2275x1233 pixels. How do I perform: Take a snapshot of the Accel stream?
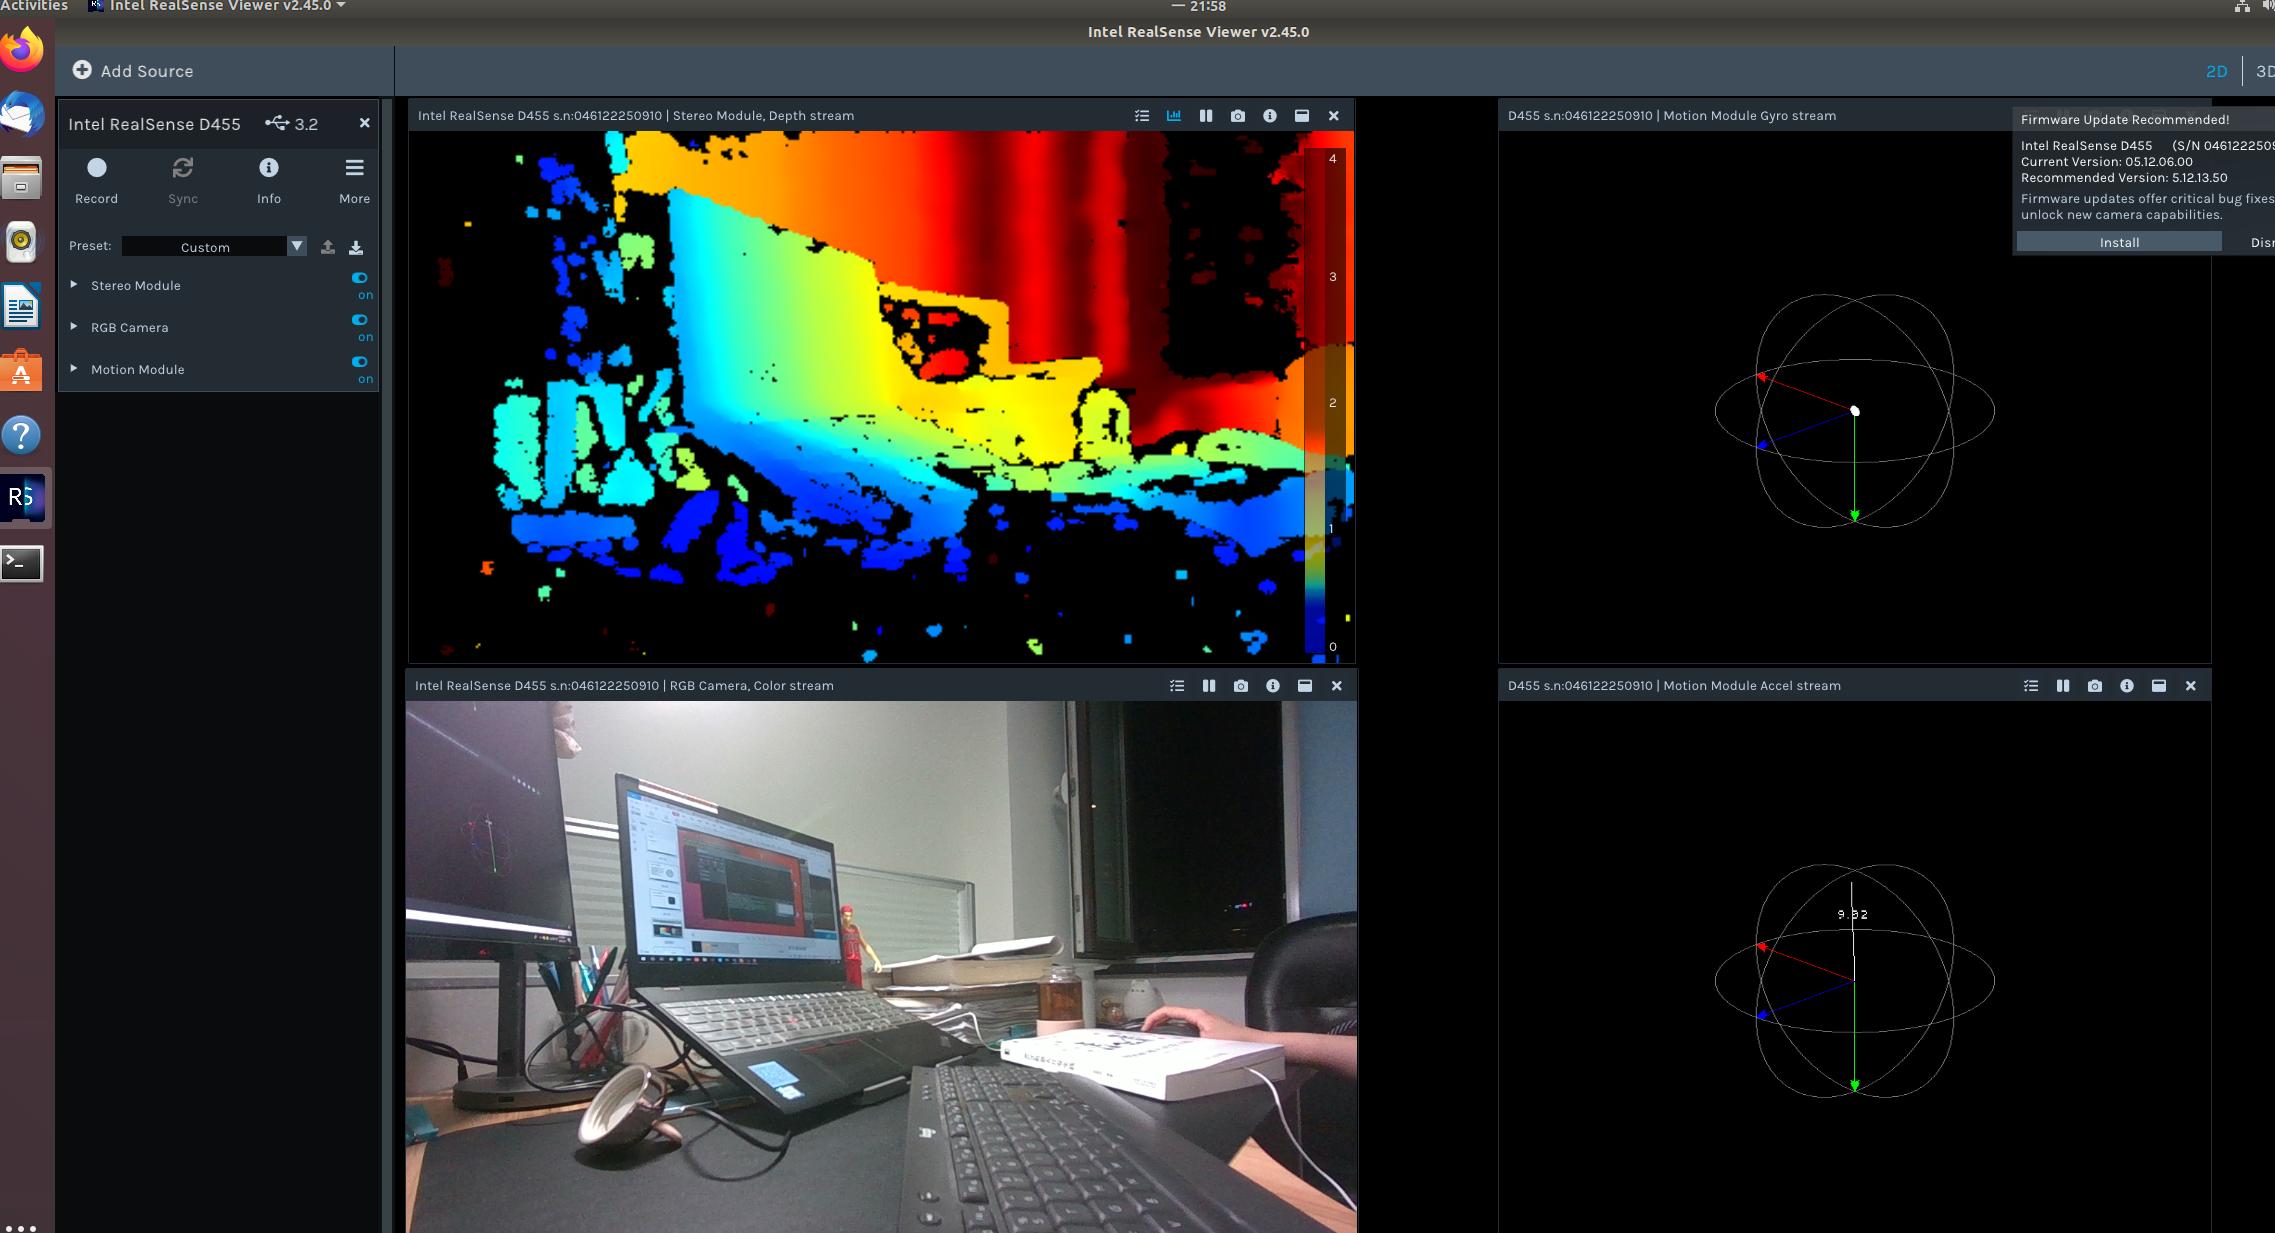point(2095,686)
